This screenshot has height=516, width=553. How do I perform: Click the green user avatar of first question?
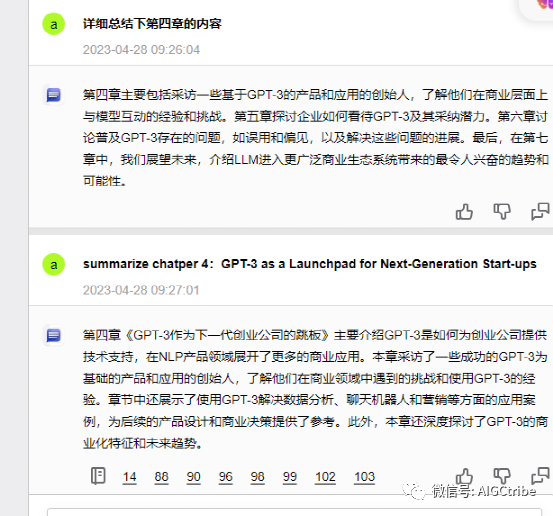(54, 24)
